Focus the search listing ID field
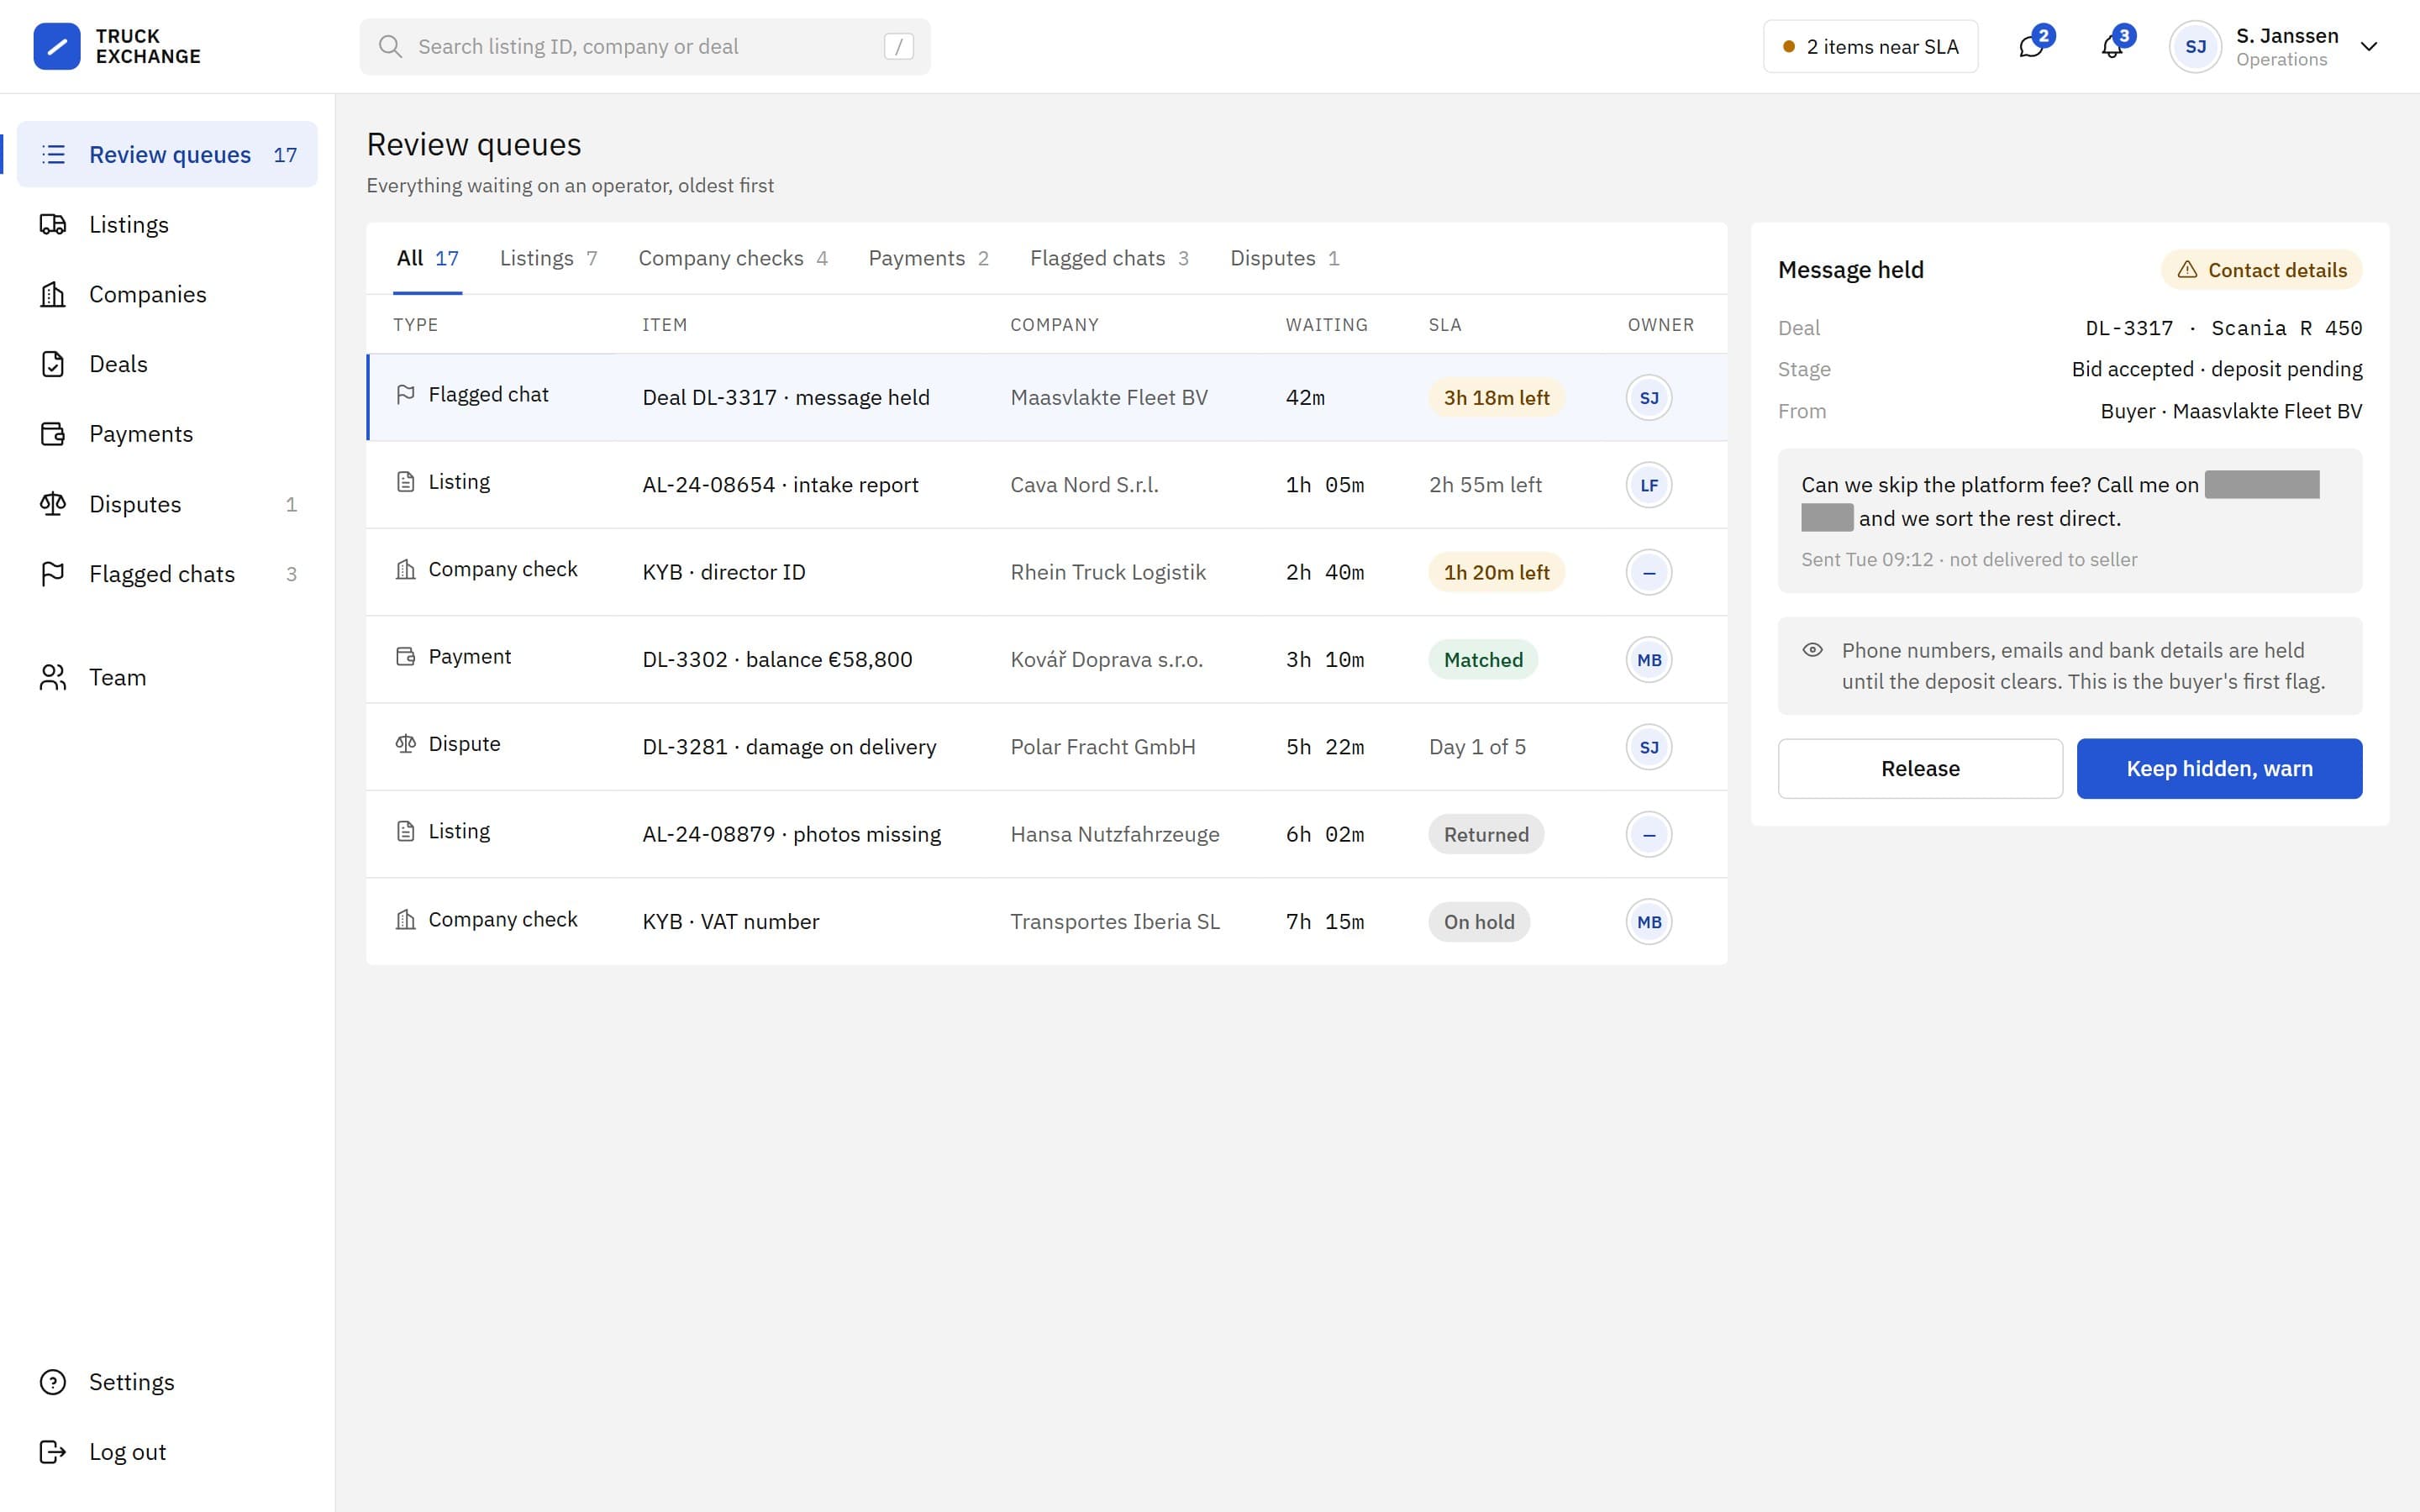Image resolution: width=2420 pixels, height=1512 pixels. 645,46
